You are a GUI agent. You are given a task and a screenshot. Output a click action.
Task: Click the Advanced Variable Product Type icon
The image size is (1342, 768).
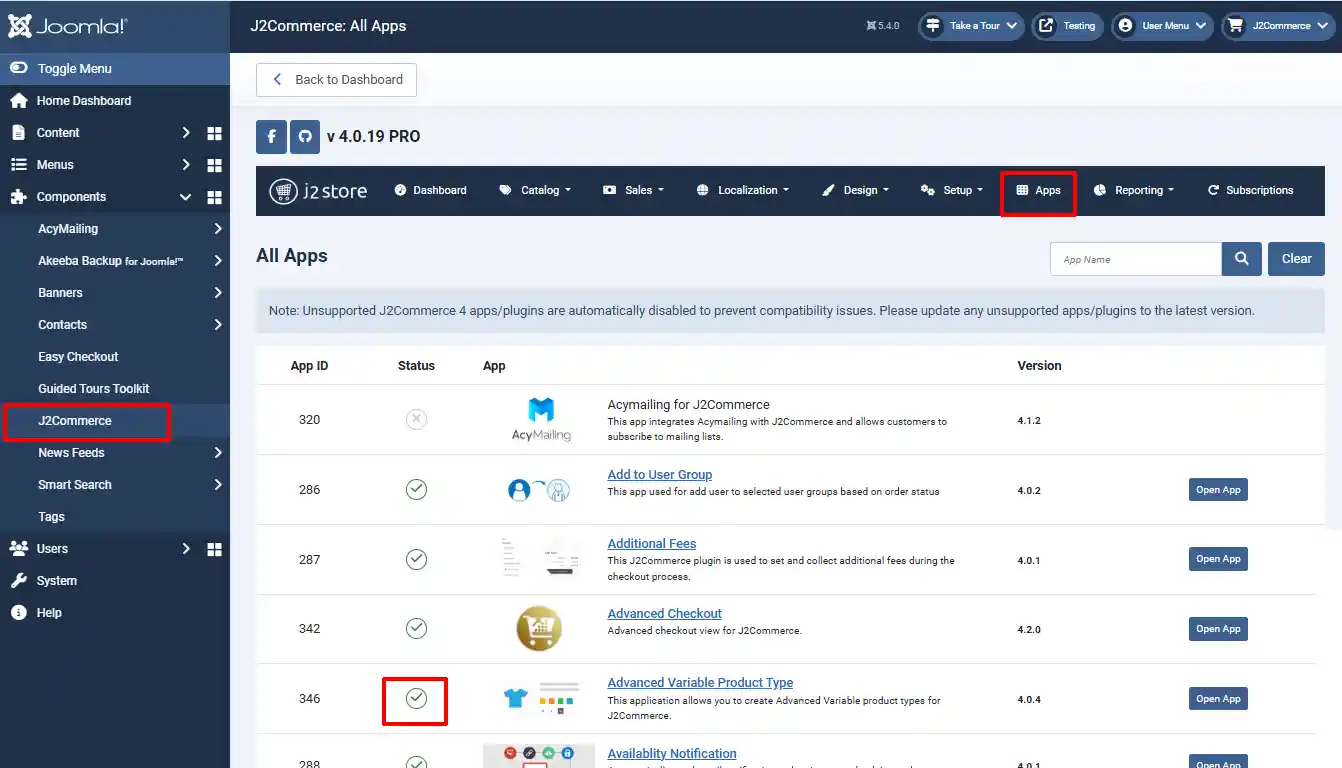click(x=541, y=698)
